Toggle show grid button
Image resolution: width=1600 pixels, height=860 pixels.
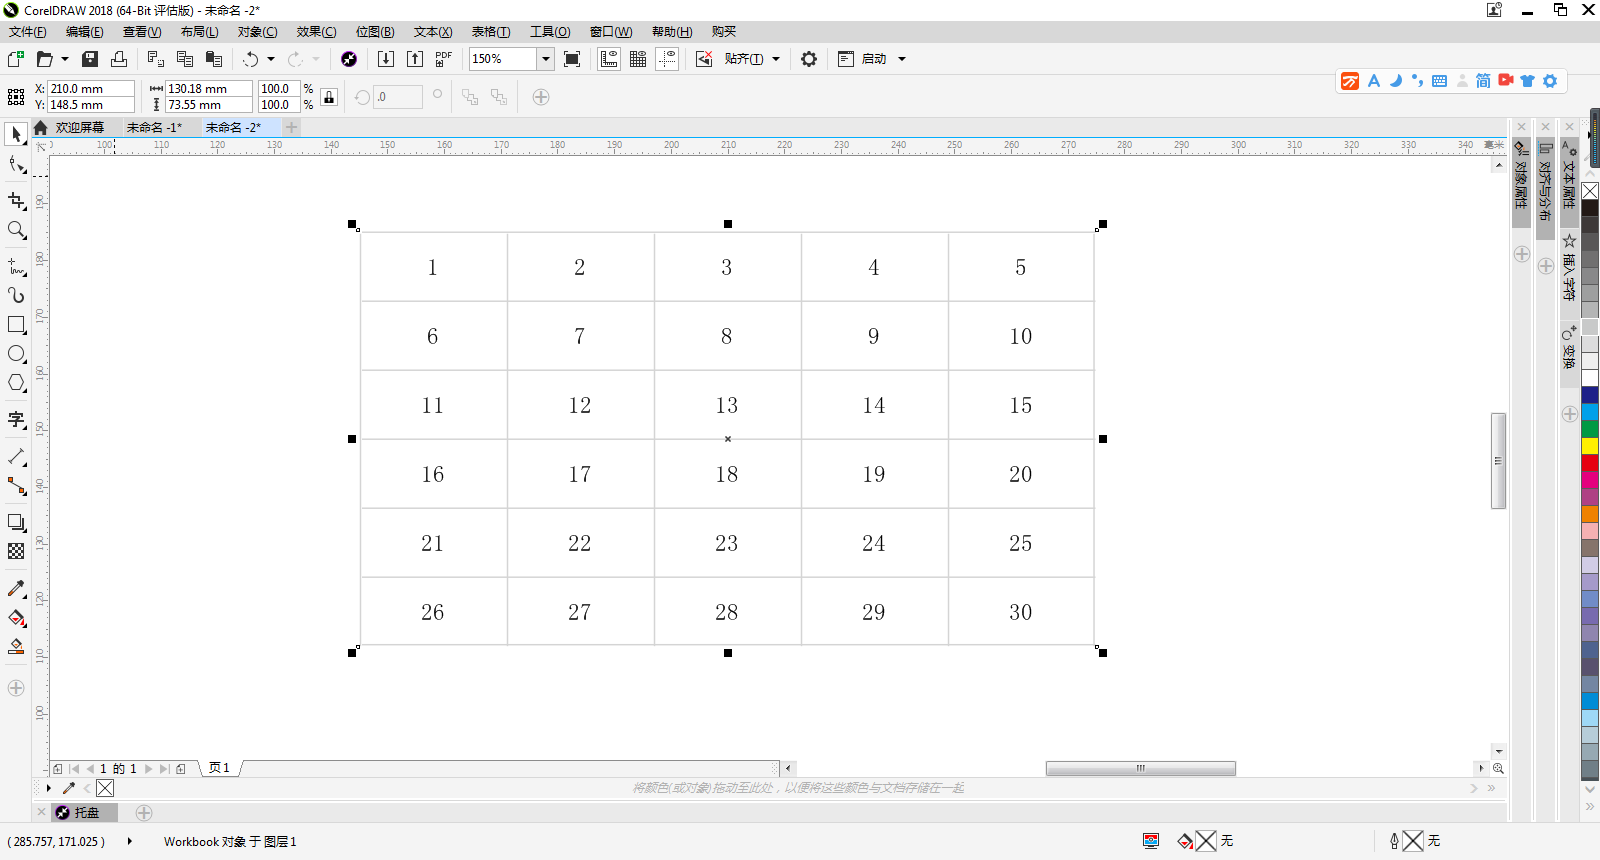(x=638, y=59)
